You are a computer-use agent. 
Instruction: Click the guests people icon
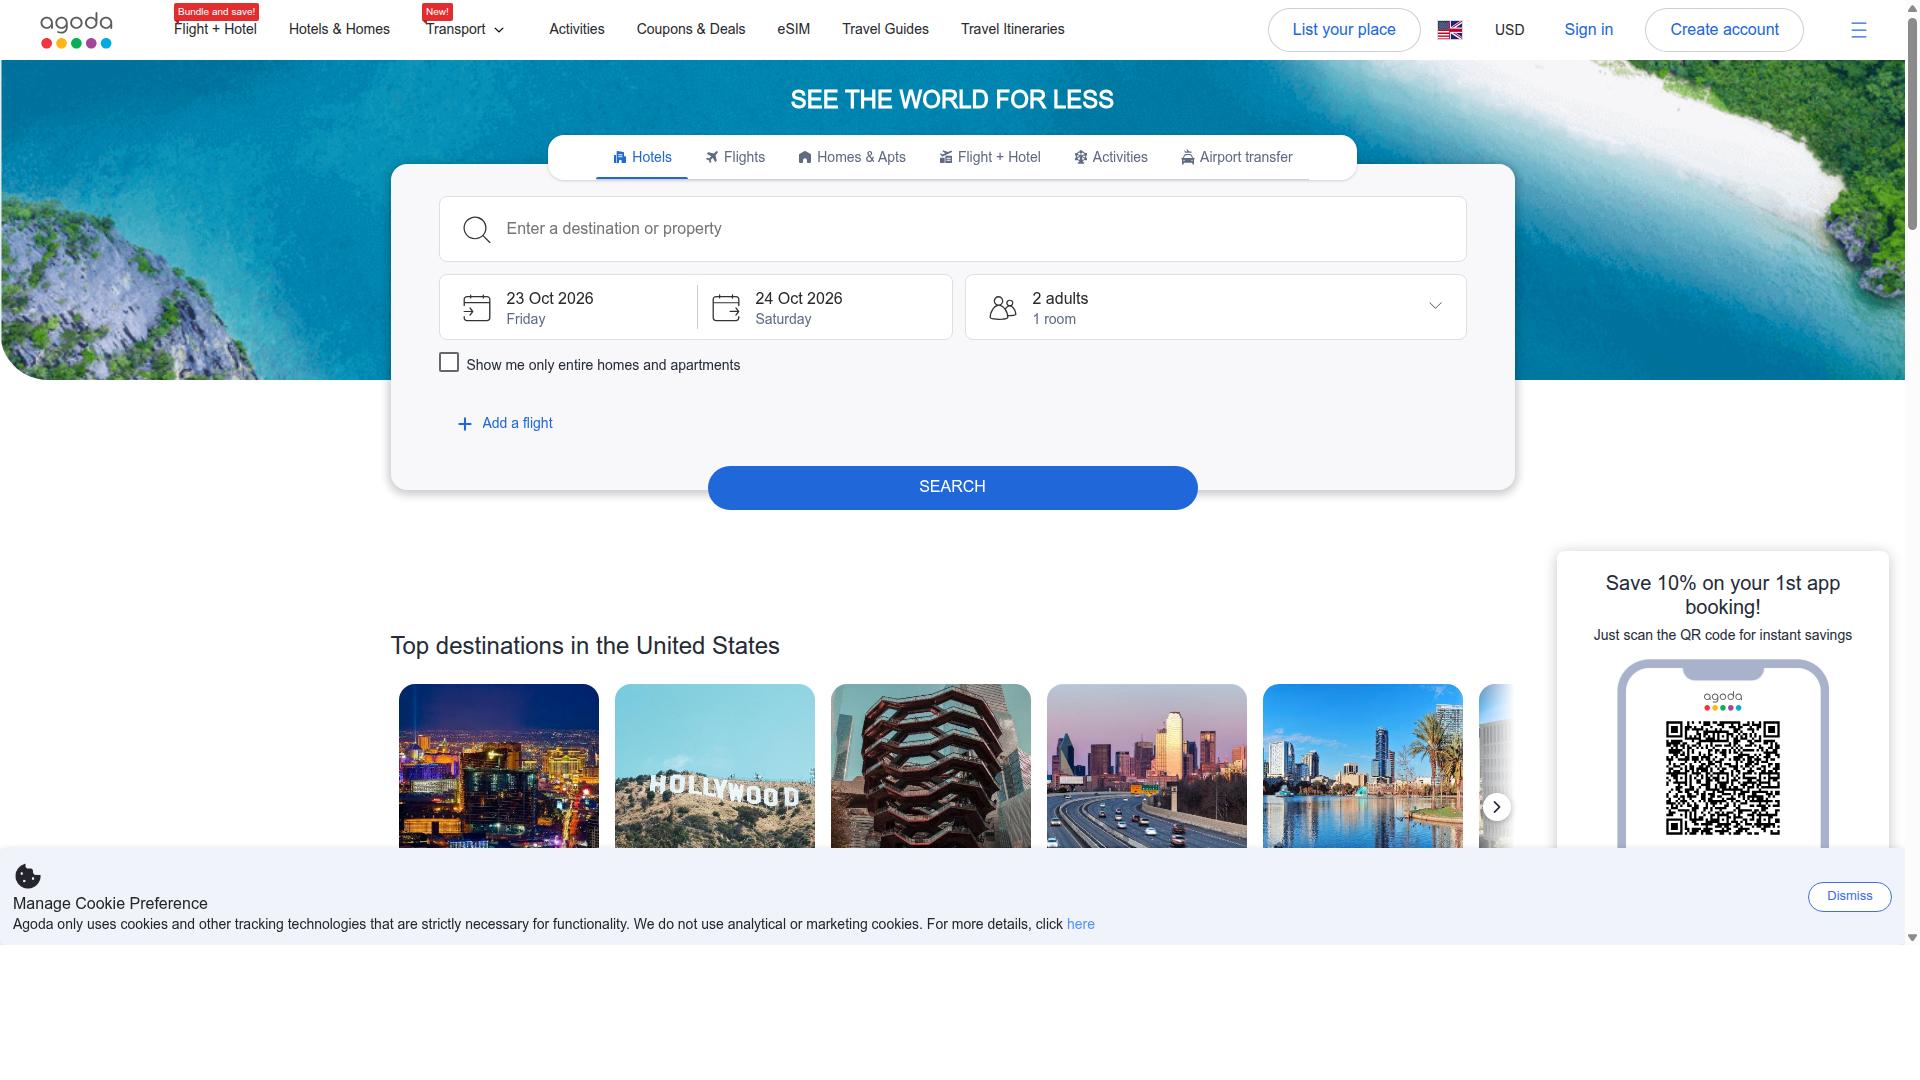(x=1002, y=308)
